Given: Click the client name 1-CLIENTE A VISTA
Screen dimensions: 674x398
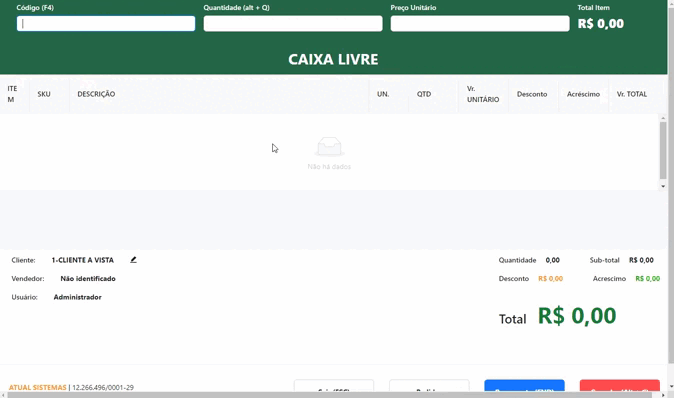Looking at the screenshot, I should coord(83,260).
